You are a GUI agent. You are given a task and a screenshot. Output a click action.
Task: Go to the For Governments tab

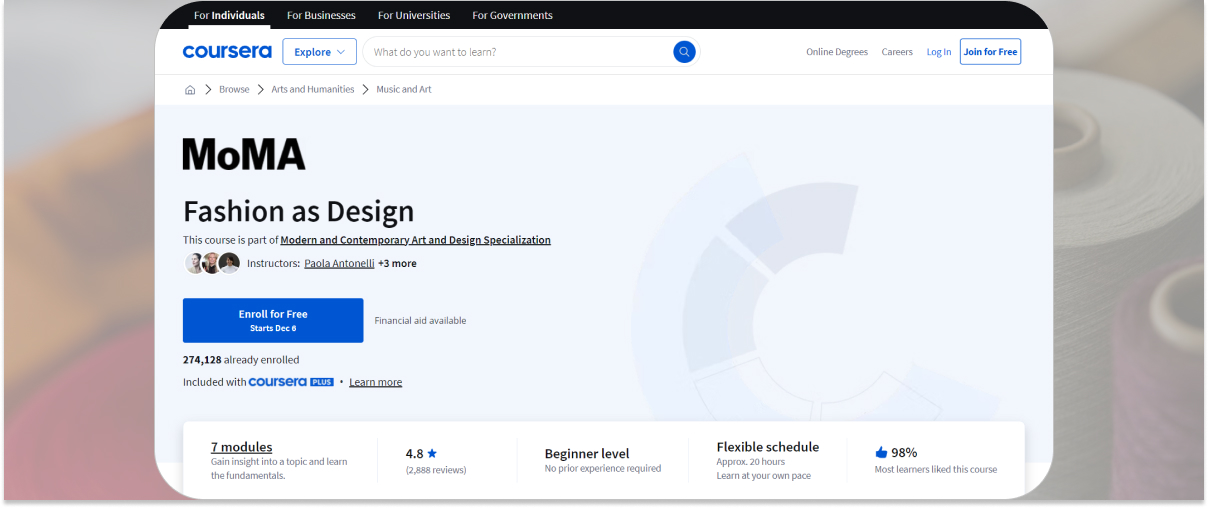point(512,15)
